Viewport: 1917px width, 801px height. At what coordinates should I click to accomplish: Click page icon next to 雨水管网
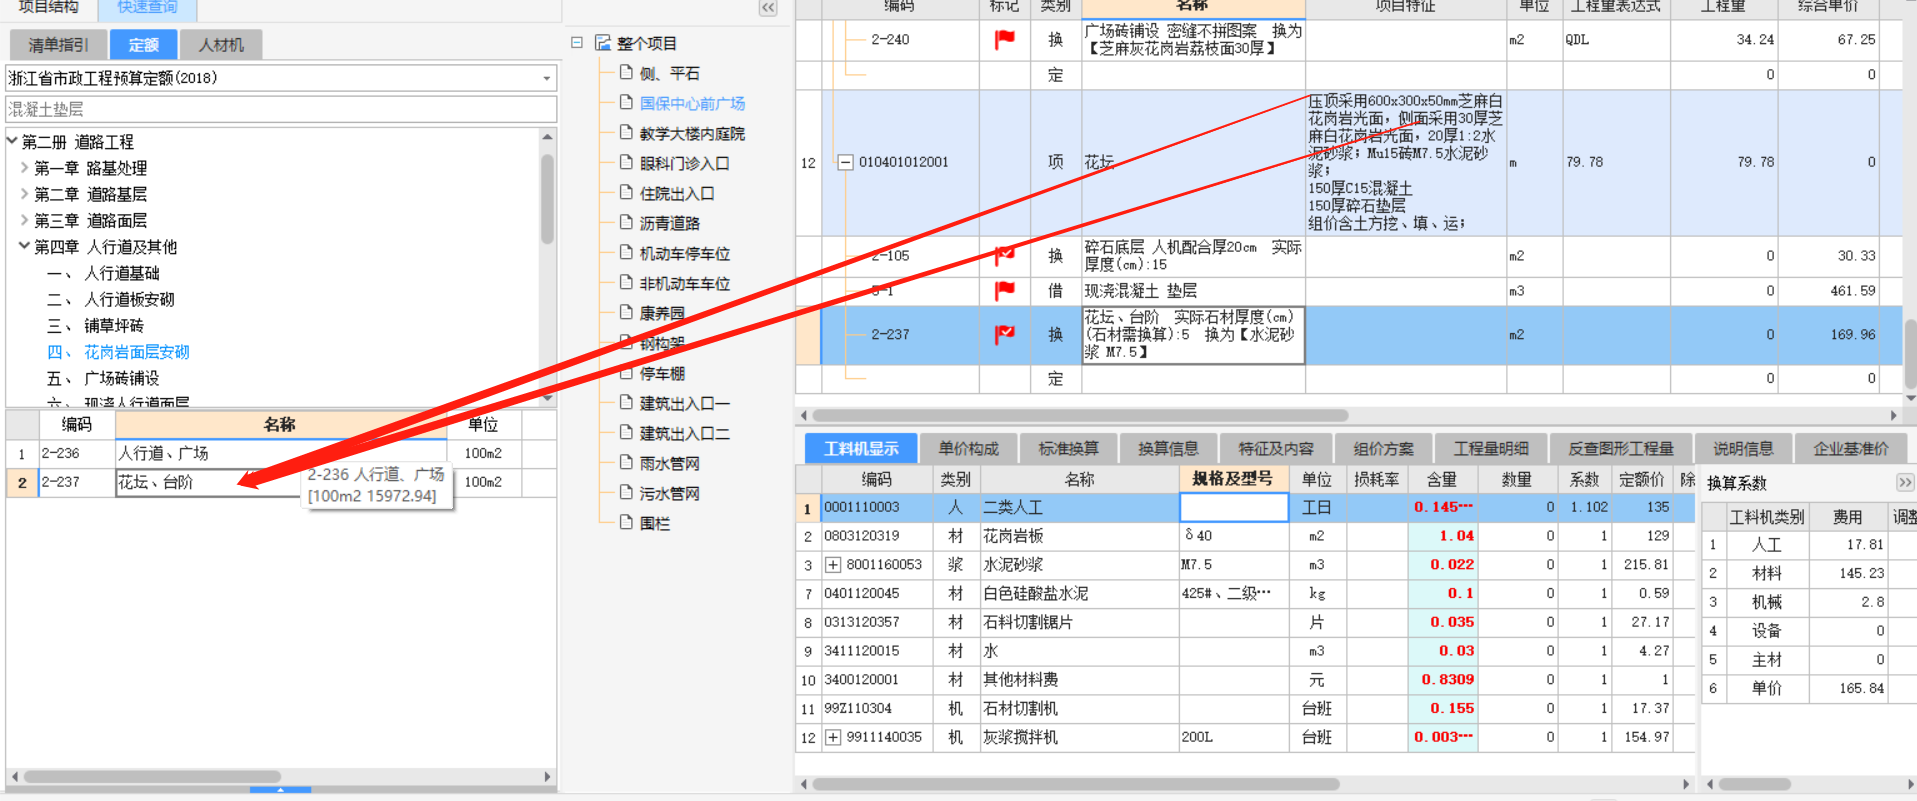(x=626, y=462)
